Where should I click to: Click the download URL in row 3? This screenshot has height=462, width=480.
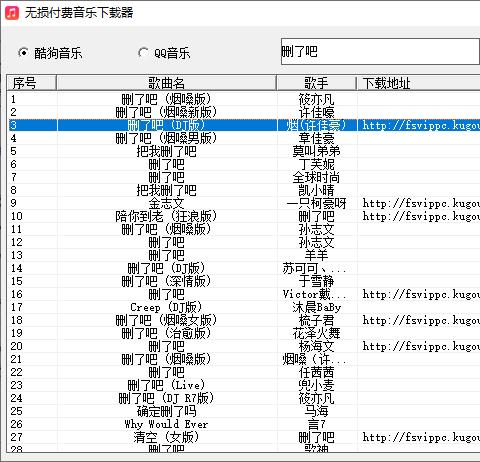[x=421, y=125]
